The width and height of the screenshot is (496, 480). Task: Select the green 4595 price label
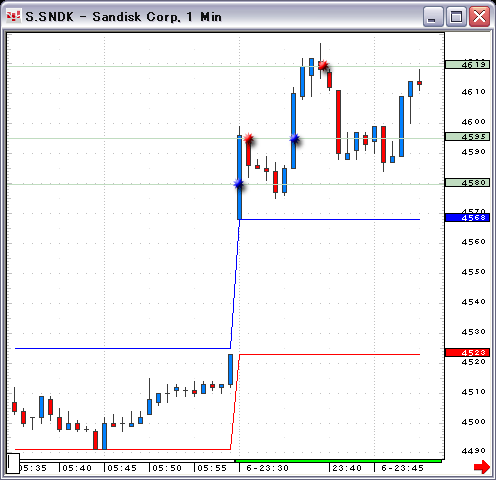point(467,137)
